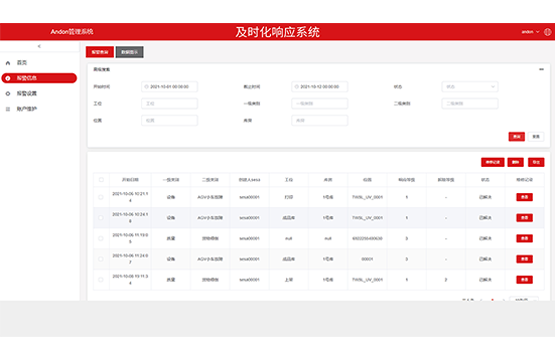Select the highlighted alarm info menu item
This screenshot has height=360, width=555.
point(39,78)
